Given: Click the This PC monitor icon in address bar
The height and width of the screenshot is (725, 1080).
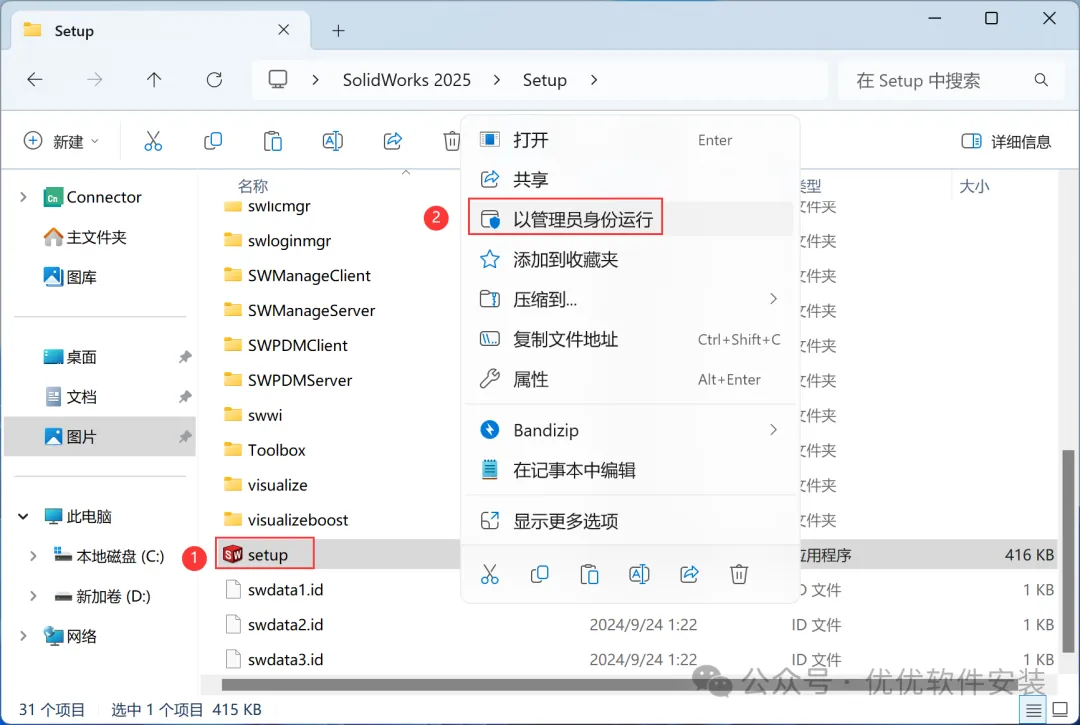Looking at the screenshot, I should (x=278, y=80).
